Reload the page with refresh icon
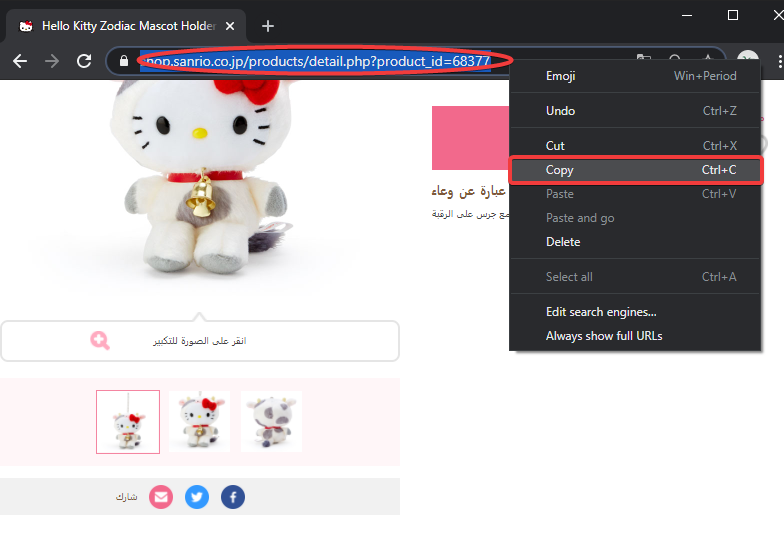This screenshot has height=536, width=784. tap(84, 61)
